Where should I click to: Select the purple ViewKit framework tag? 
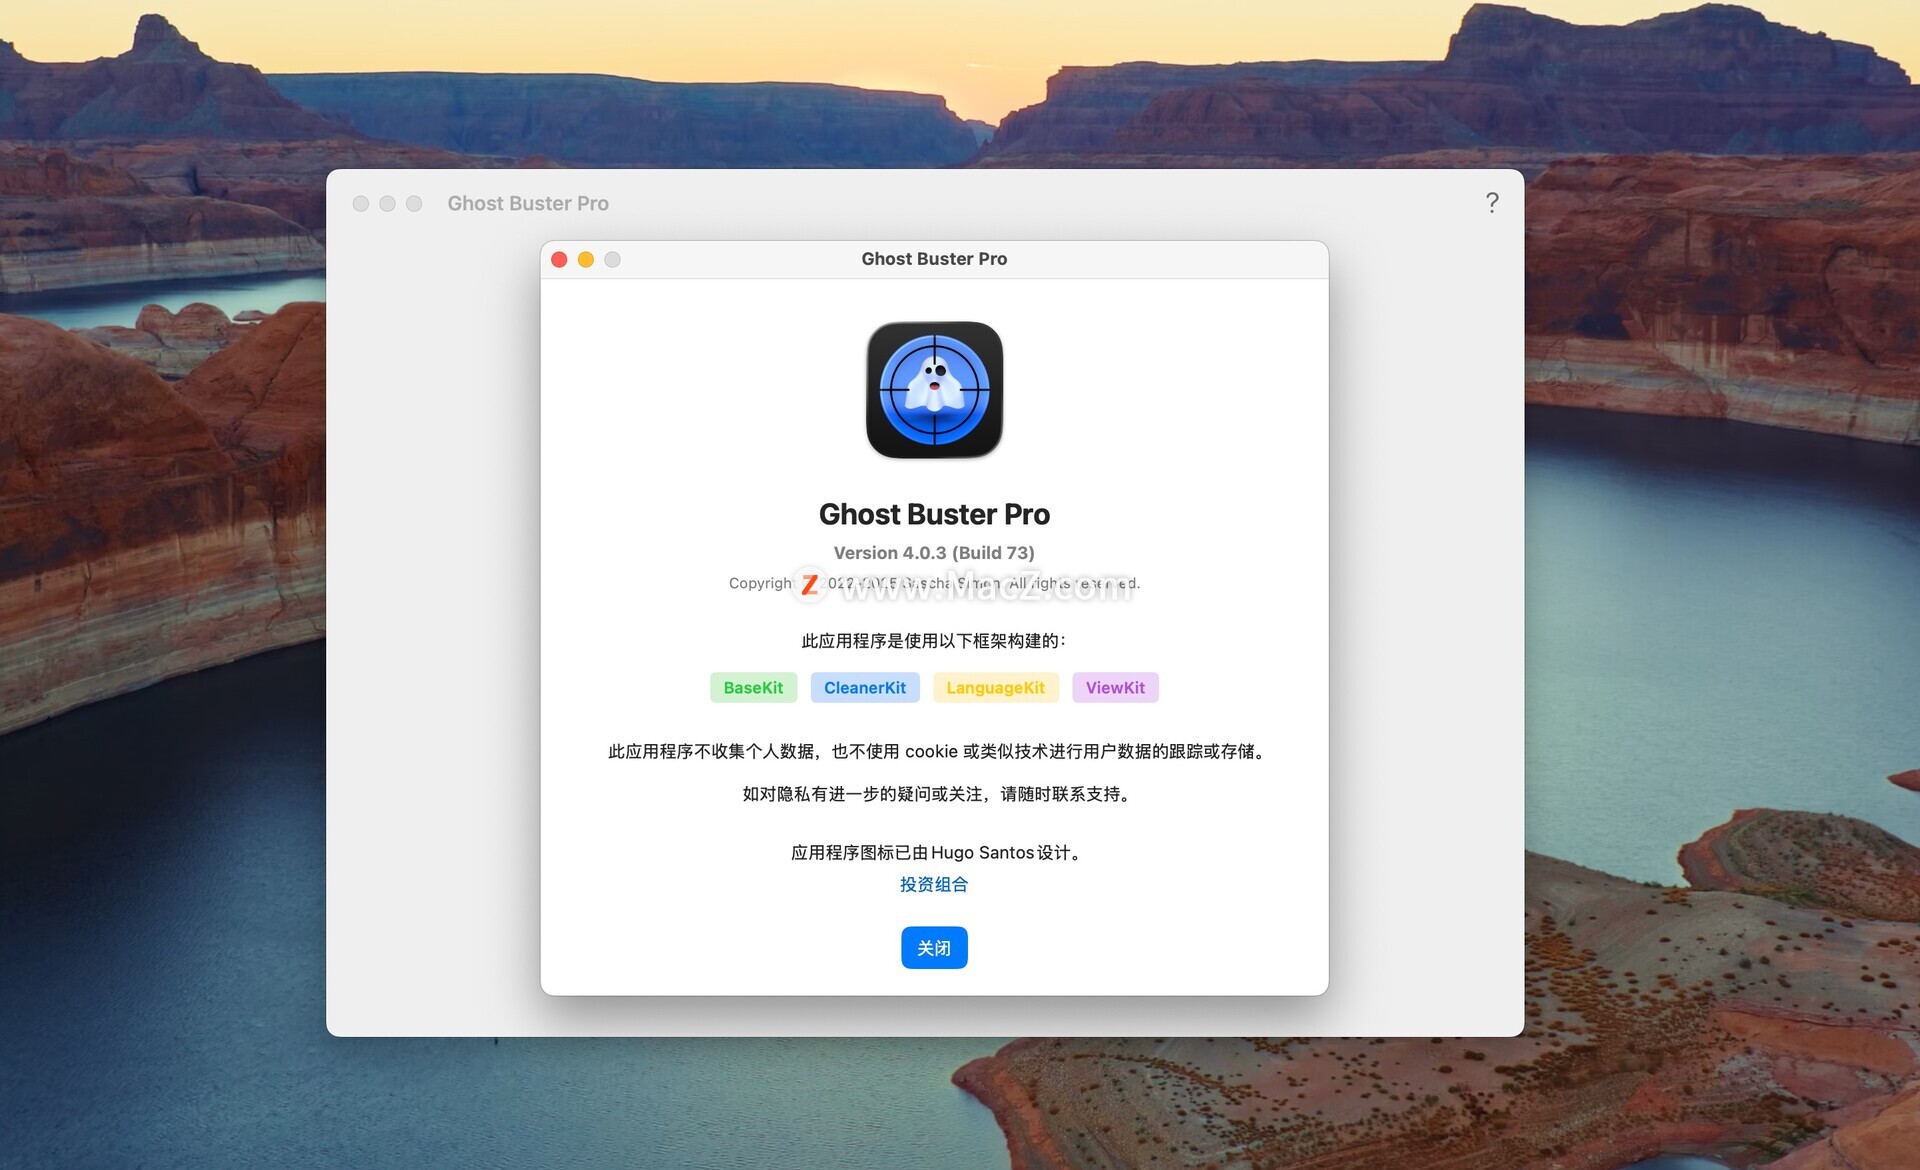(1114, 688)
